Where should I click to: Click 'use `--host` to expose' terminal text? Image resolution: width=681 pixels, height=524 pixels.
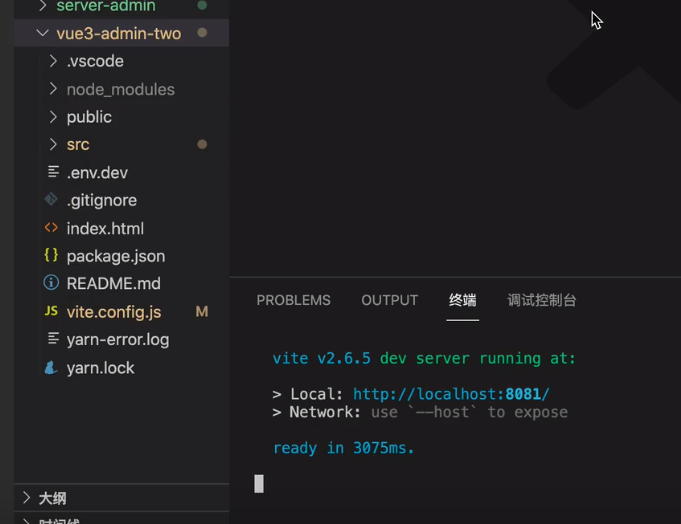click(x=469, y=412)
